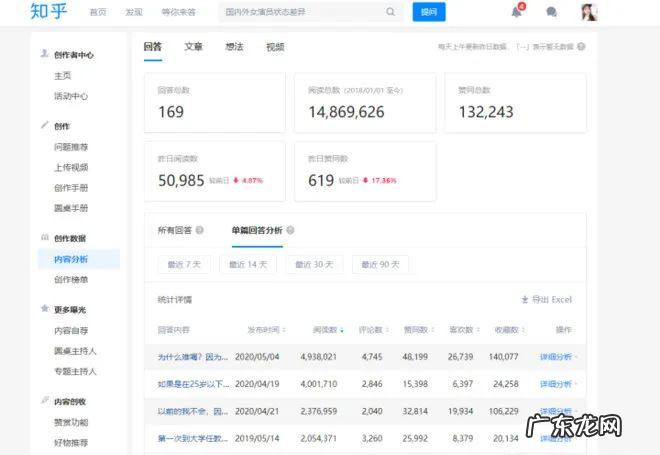Open the answer link starting 为什么难喝?

pos(193,357)
